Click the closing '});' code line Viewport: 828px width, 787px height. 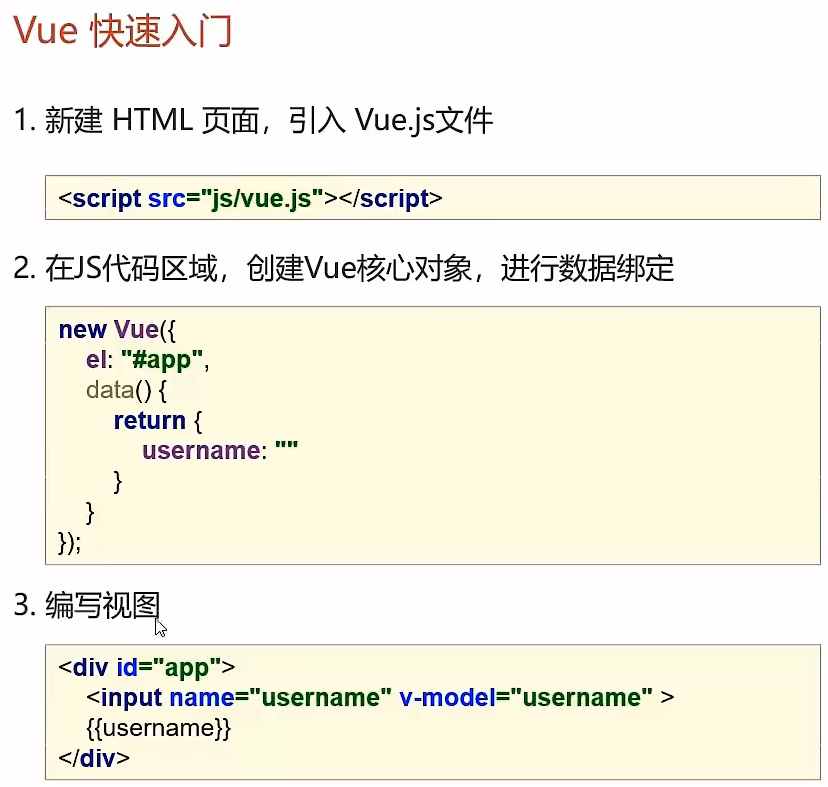(x=70, y=542)
